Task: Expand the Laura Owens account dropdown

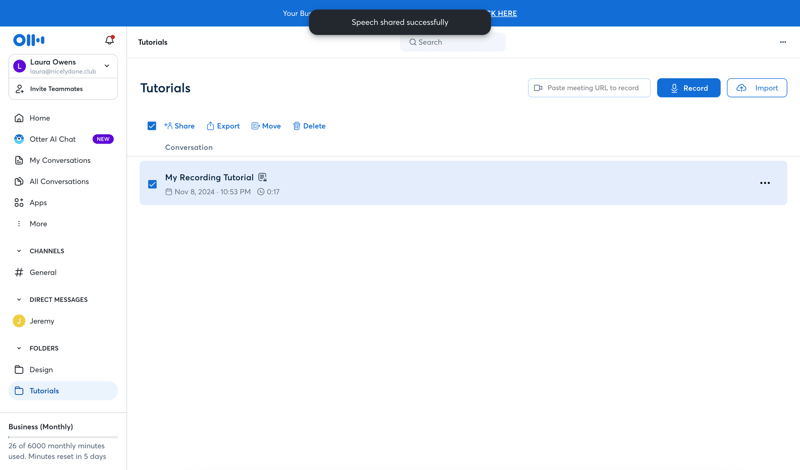Action: pos(107,66)
